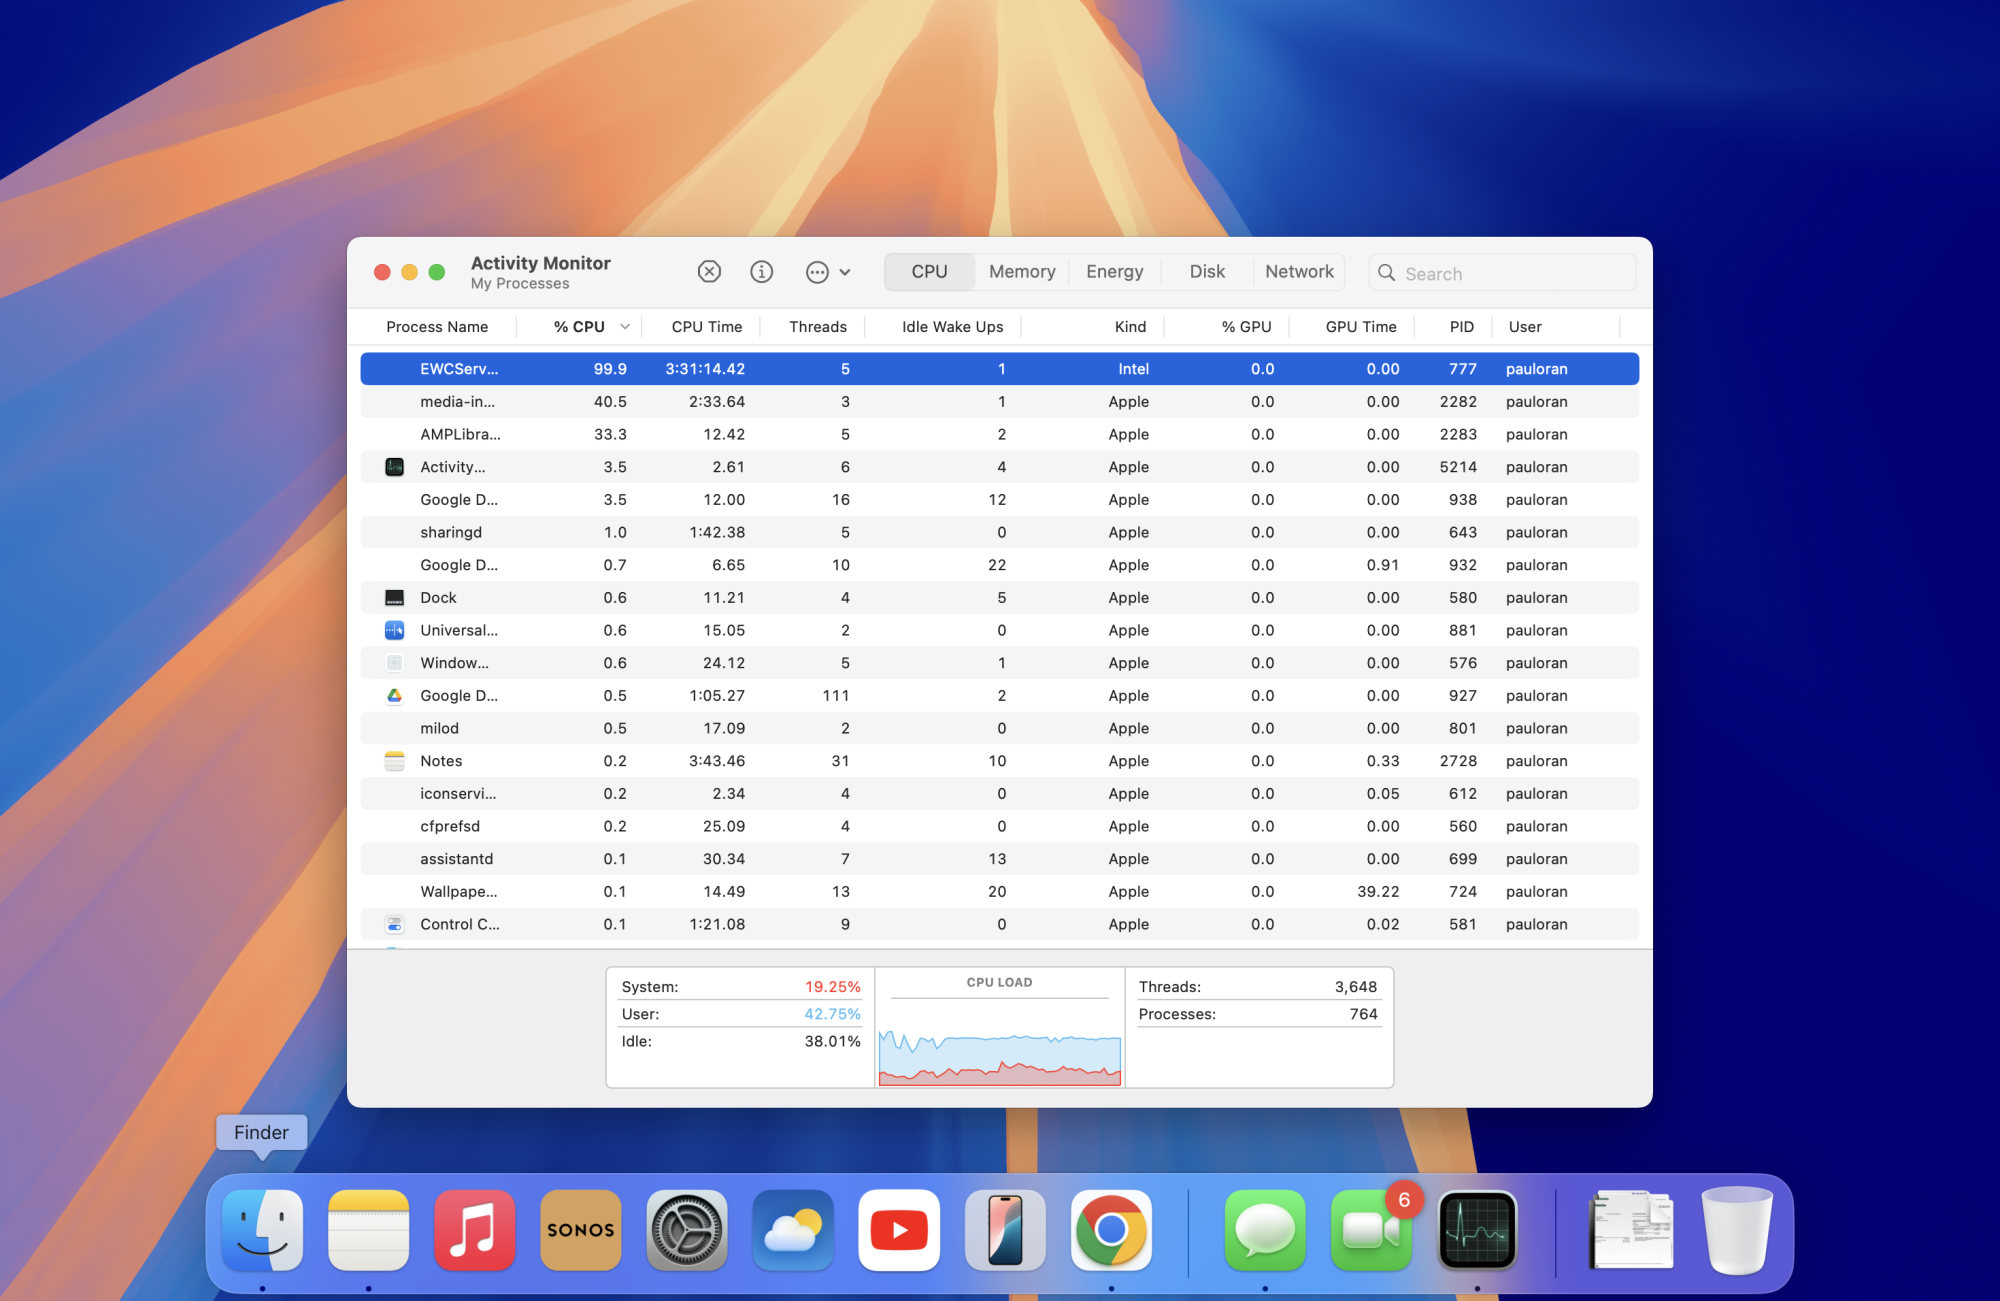Open Sonos from the Dock
2000x1301 pixels.
click(x=581, y=1231)
